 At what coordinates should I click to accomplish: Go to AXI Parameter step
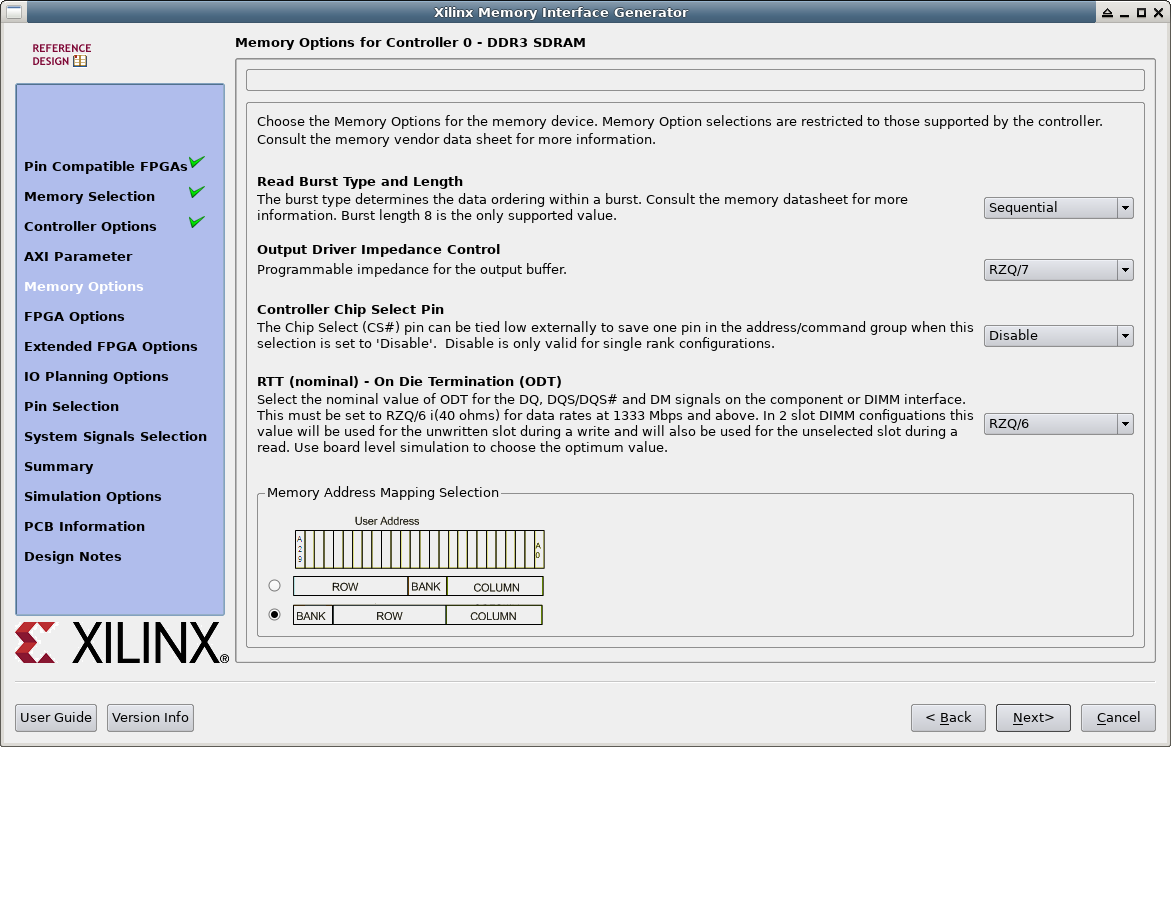pos(78,256)
